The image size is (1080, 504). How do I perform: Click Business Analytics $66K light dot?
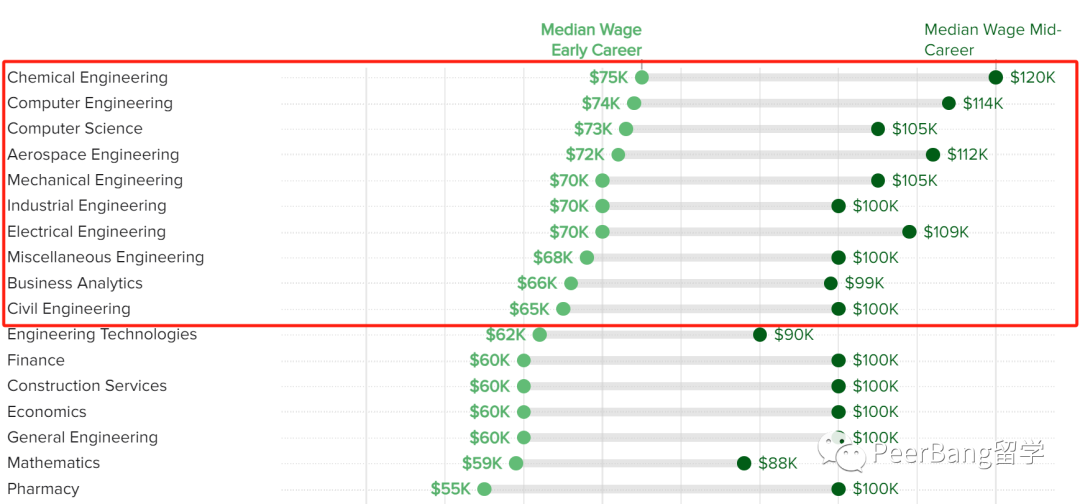pyautogui.click(x=570, y=283)
